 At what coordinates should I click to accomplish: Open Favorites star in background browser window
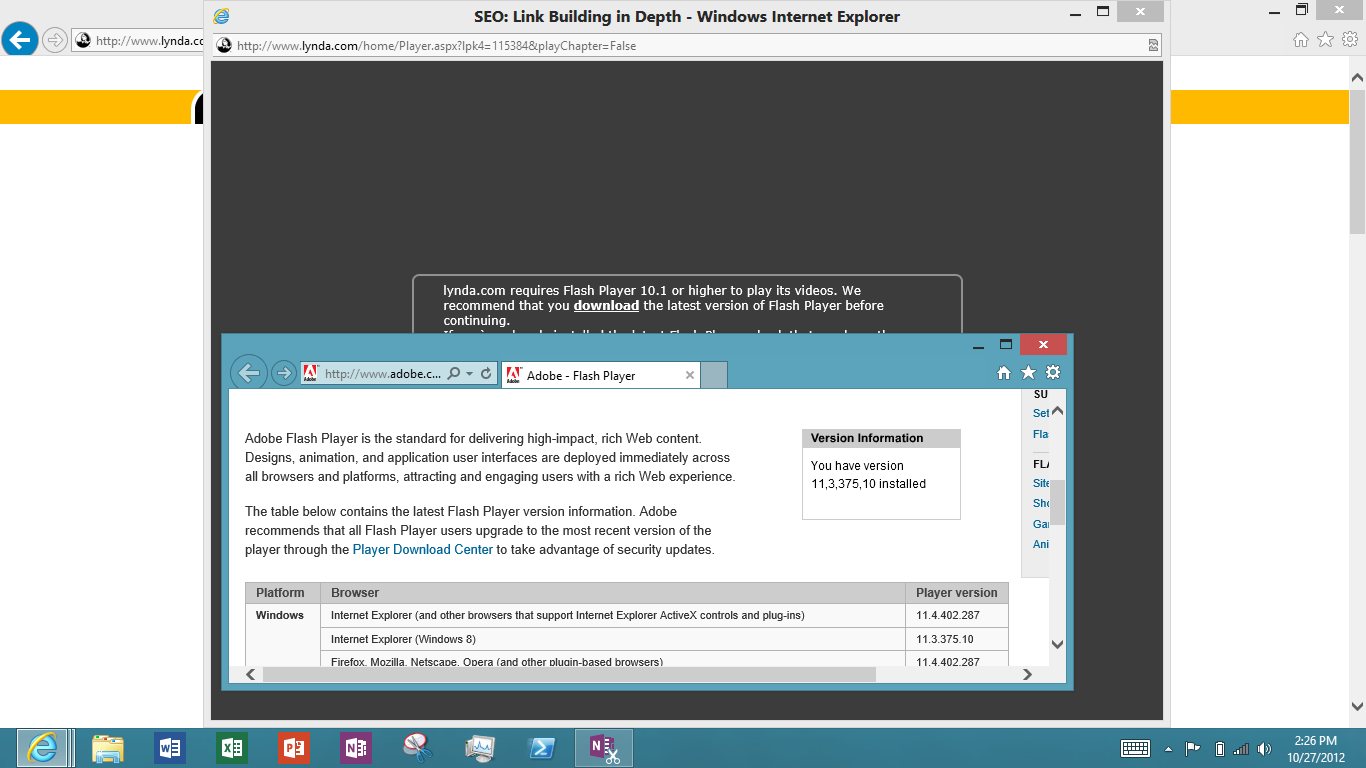[x=1325, y=40]
